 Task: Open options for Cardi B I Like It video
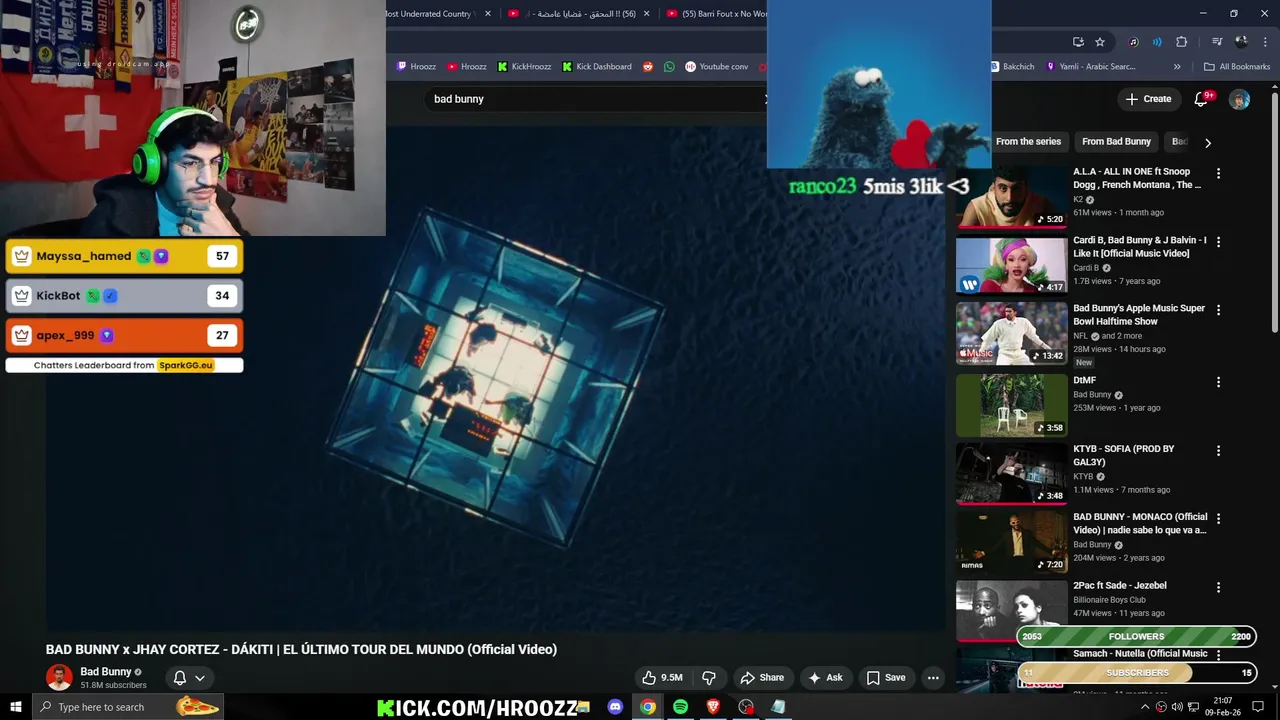1218,242
